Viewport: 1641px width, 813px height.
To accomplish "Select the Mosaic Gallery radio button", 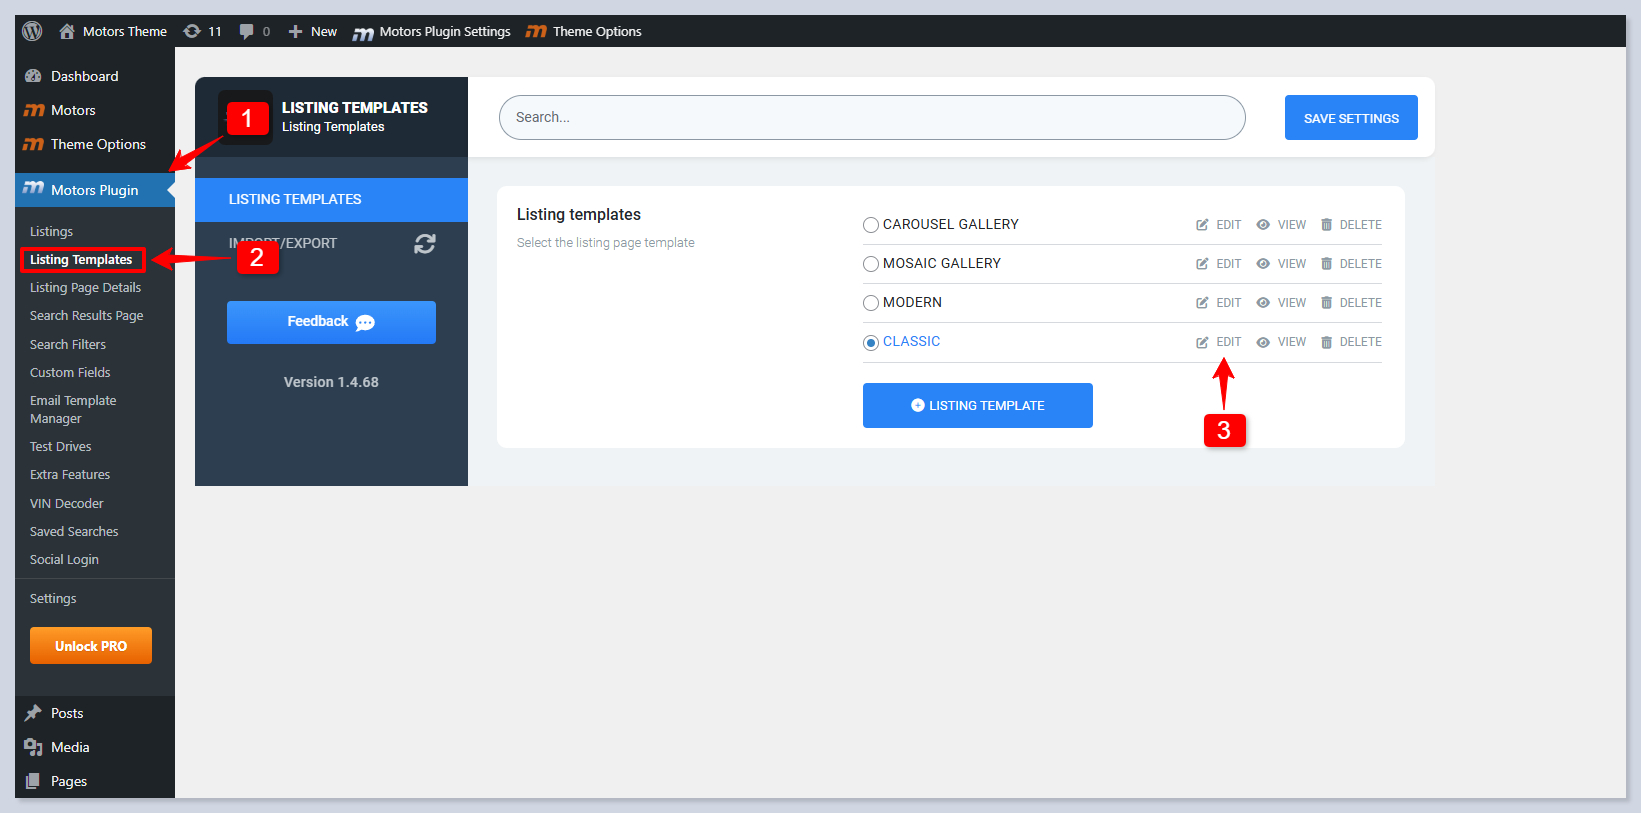I will point(871,264).
